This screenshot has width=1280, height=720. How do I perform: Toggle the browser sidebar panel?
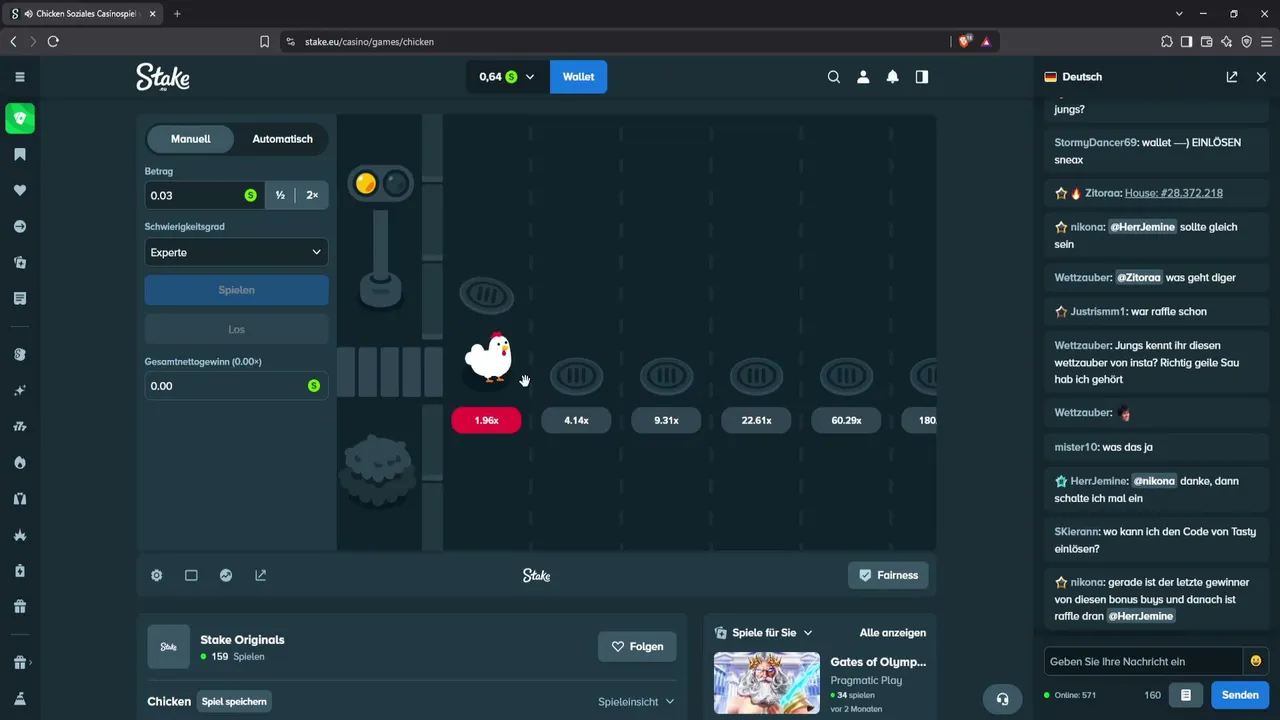pos(1187,42)
